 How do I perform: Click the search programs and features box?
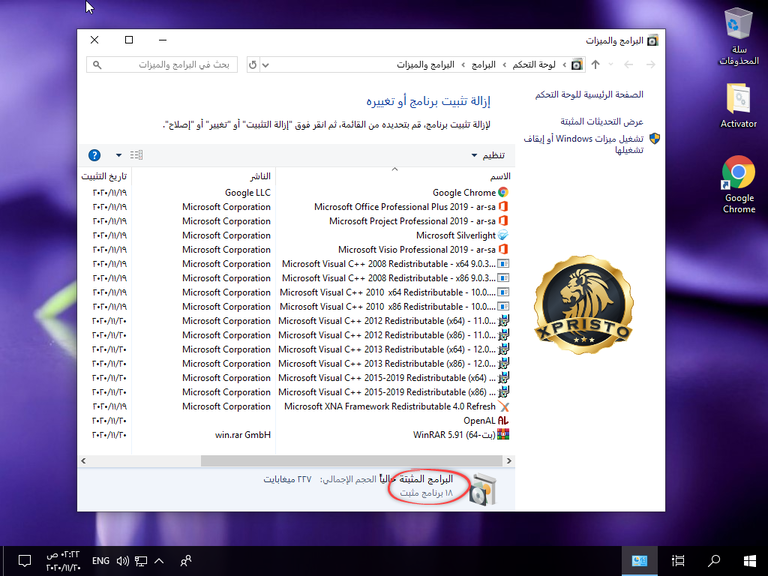point(162,65)
